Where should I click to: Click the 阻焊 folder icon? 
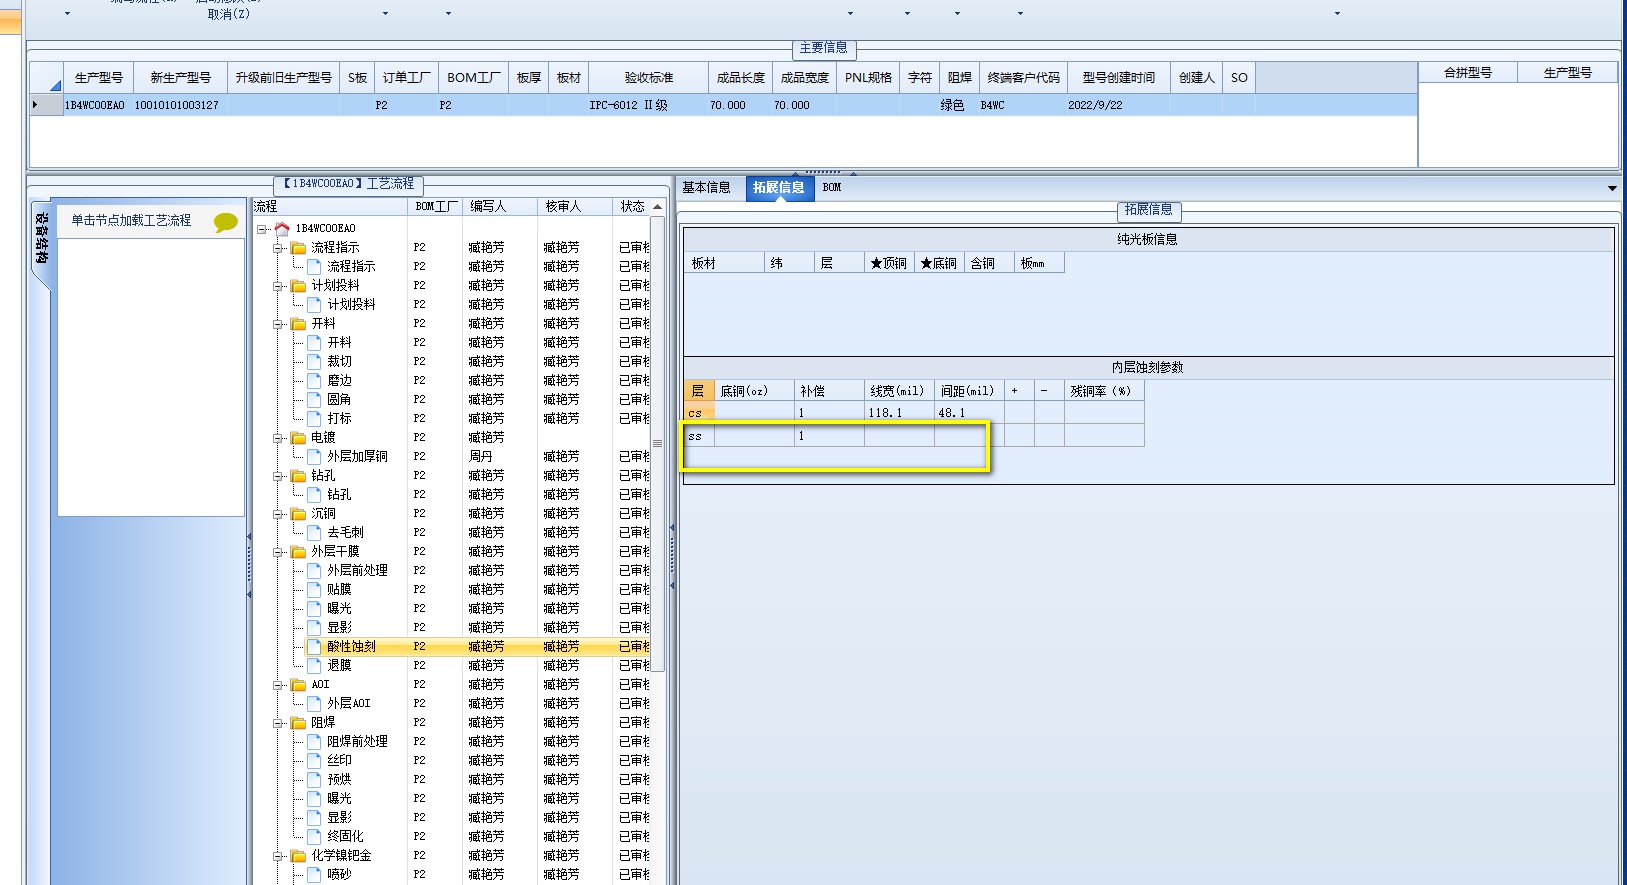(298, 723)
